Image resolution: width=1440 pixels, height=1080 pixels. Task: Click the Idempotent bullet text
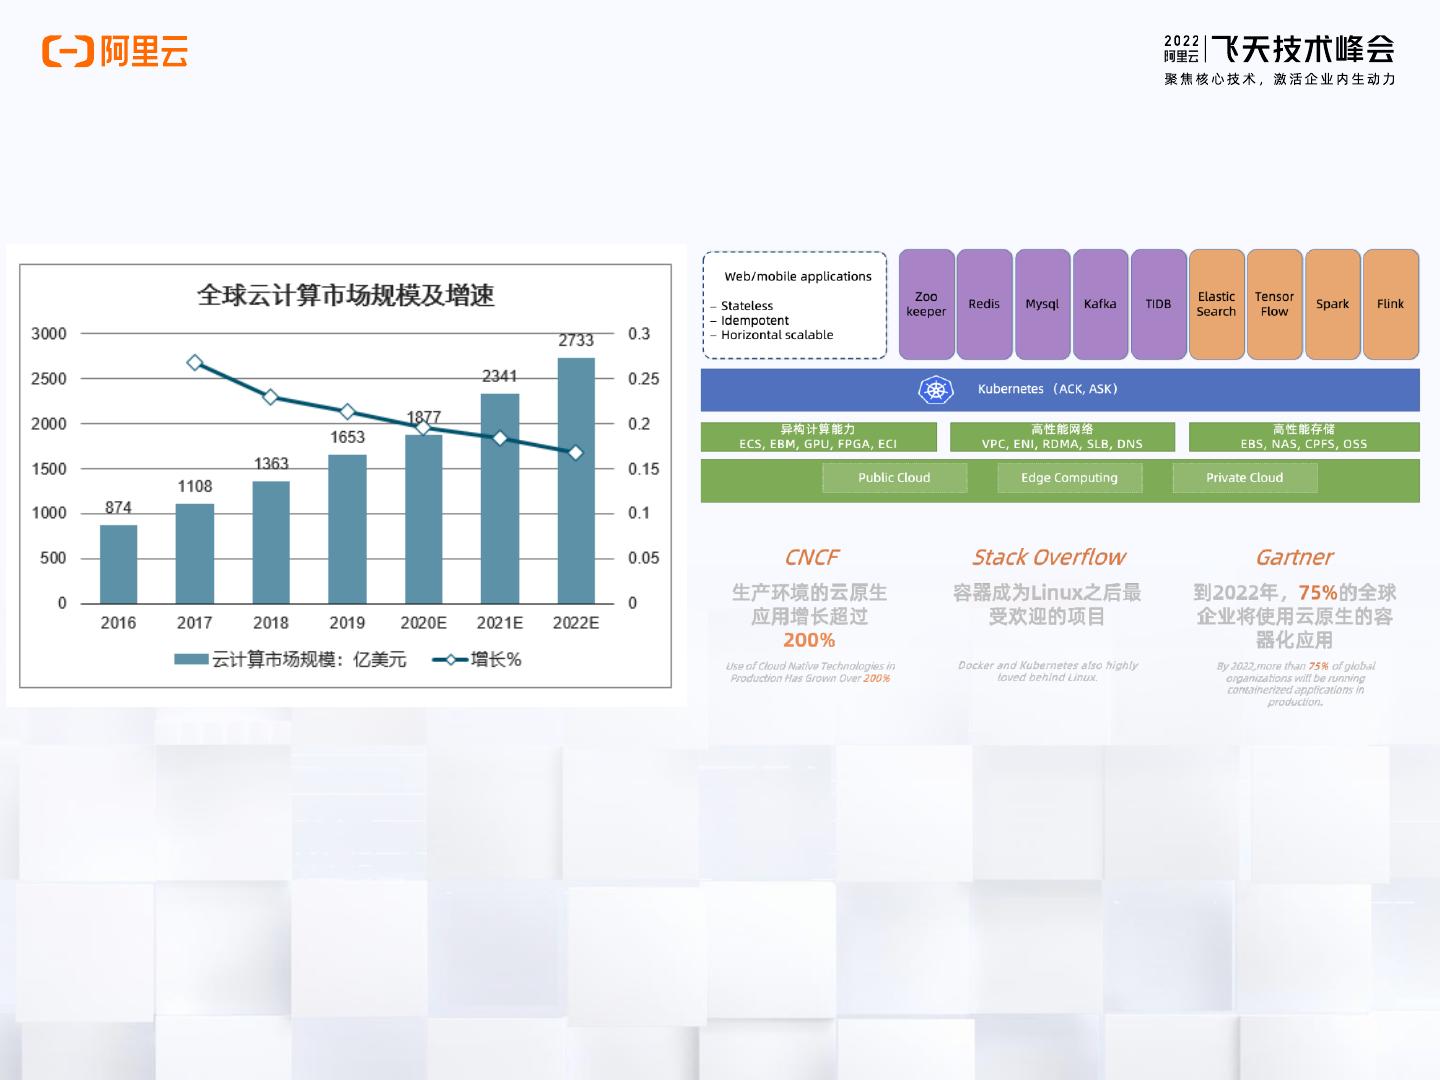point(755,321)
